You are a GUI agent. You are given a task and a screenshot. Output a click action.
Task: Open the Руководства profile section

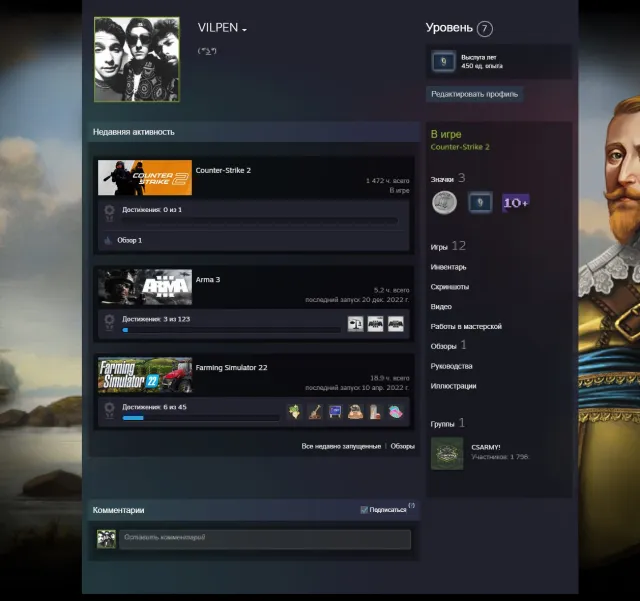[x=451, y=366]
